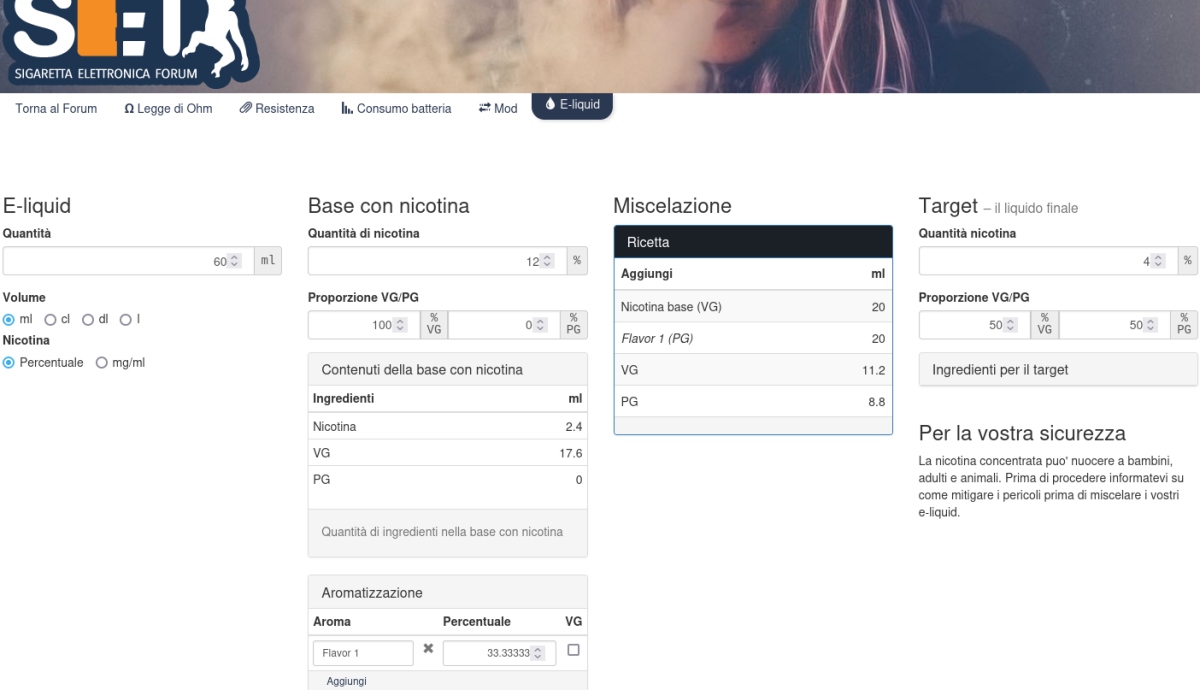Click the Nicotina base (VG) recipe row
The width and height of the screenshot is (1200, 690).
pyautogui.click(x=753, y=307)
